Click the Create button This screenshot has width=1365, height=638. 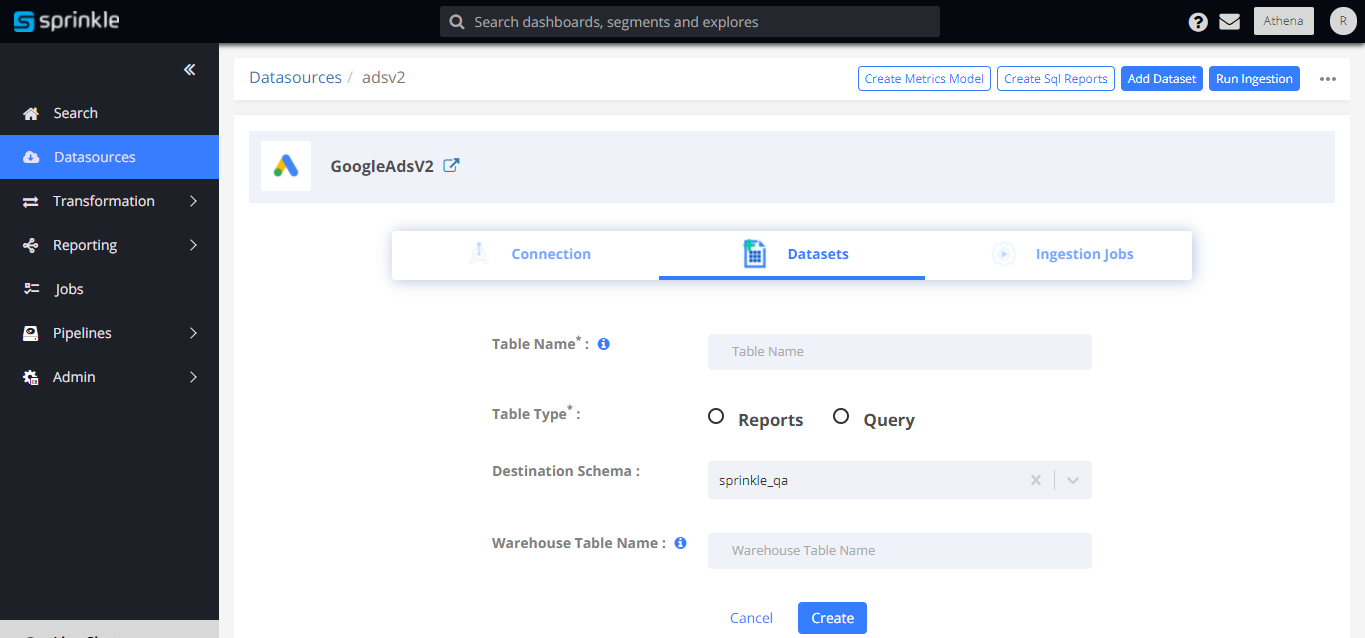click(832, 618)
